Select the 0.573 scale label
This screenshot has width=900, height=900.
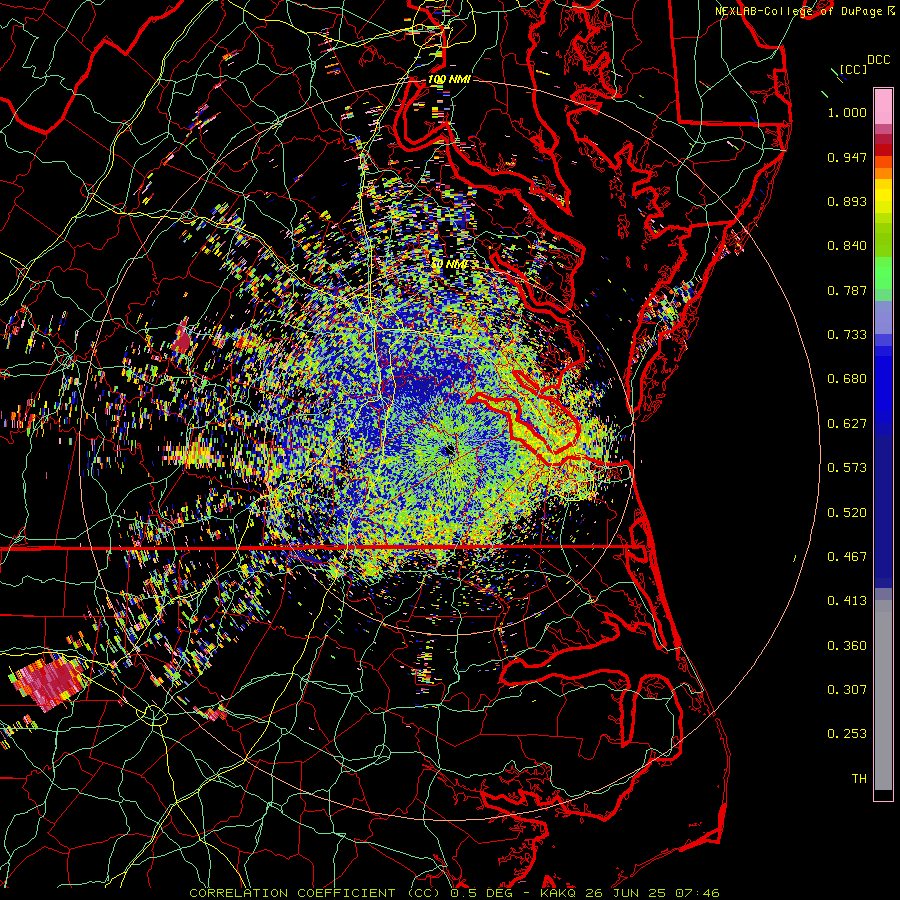(x=847, y=468)
